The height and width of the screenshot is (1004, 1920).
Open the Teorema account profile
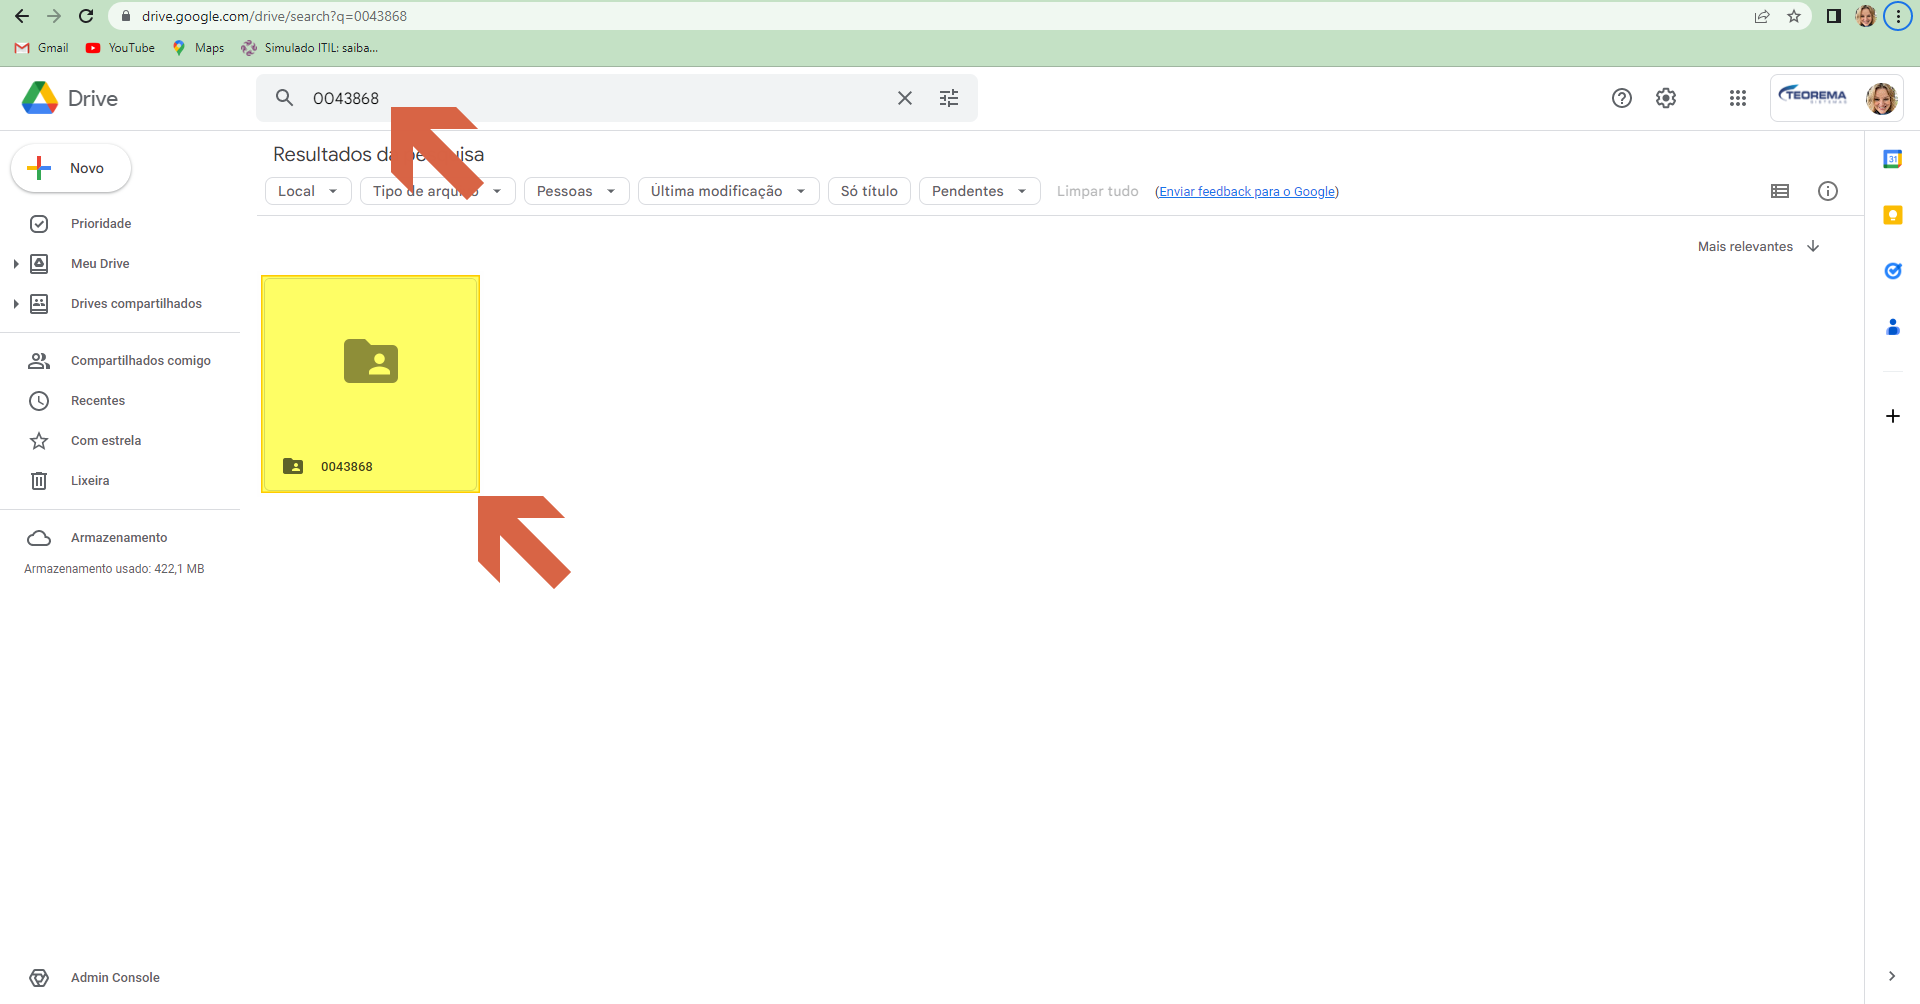pyautogui.click(x=1837, y=98)
